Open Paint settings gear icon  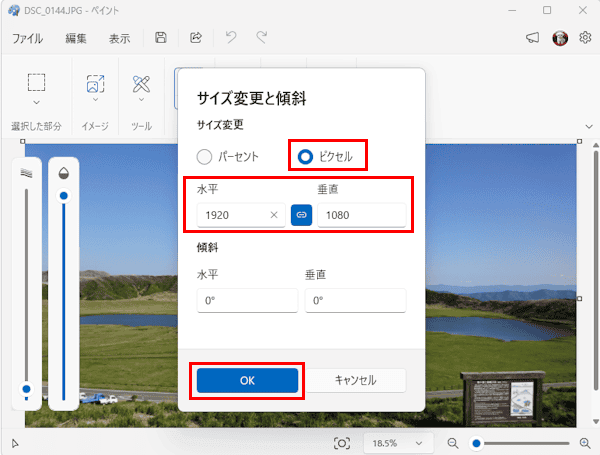coord(585,38)
